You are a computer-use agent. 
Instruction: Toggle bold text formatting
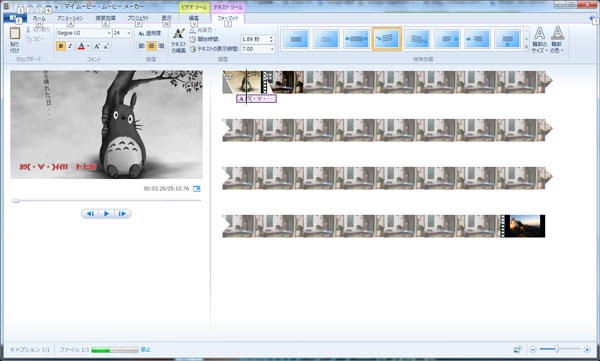pyautogui.click(x=61, y=46)
